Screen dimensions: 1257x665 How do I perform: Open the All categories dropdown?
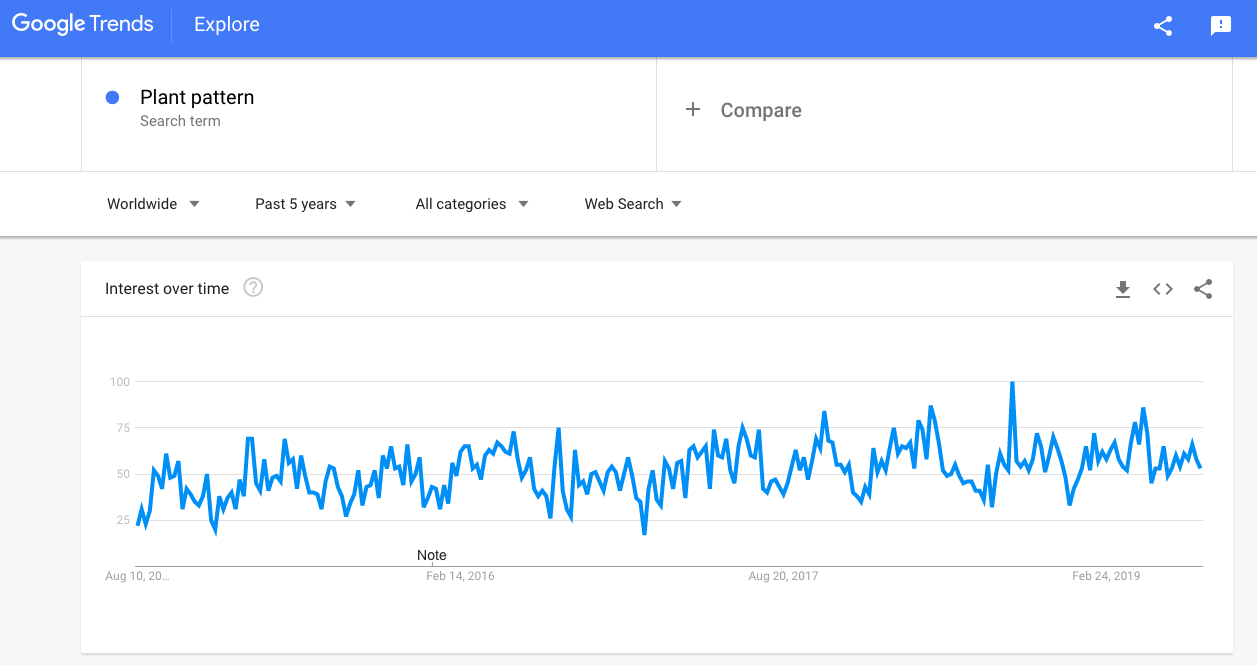coord(472,204)
